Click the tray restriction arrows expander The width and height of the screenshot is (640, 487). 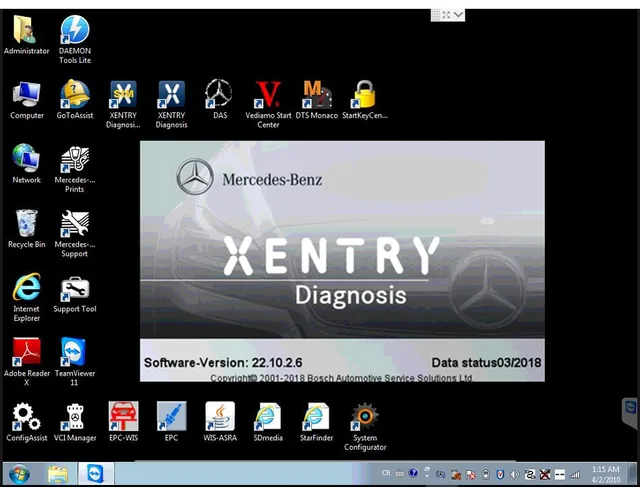(x=427, y=472)
